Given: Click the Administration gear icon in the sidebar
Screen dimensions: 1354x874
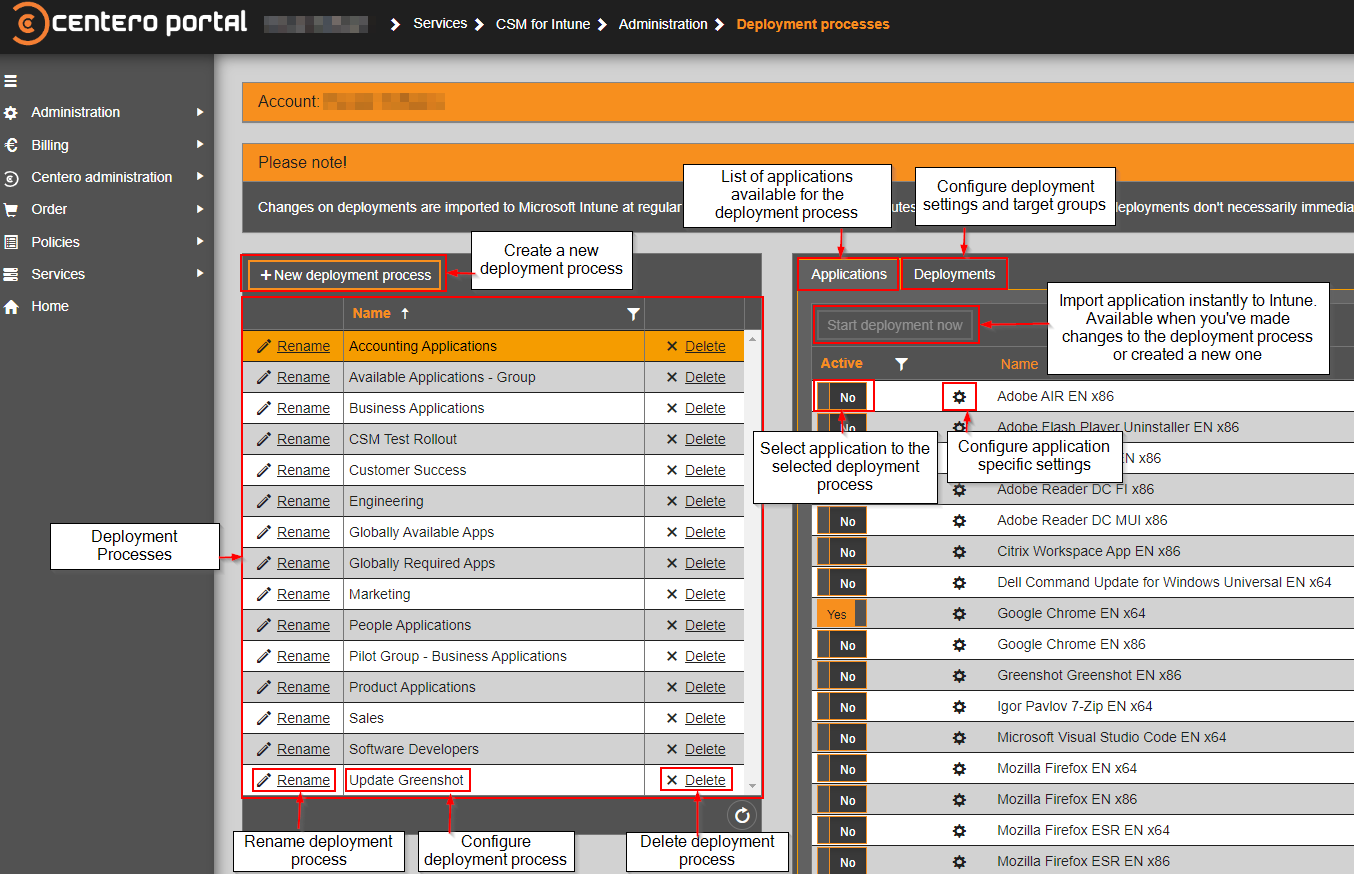Looking at the screenshot, I should click(x=11, y=113).
